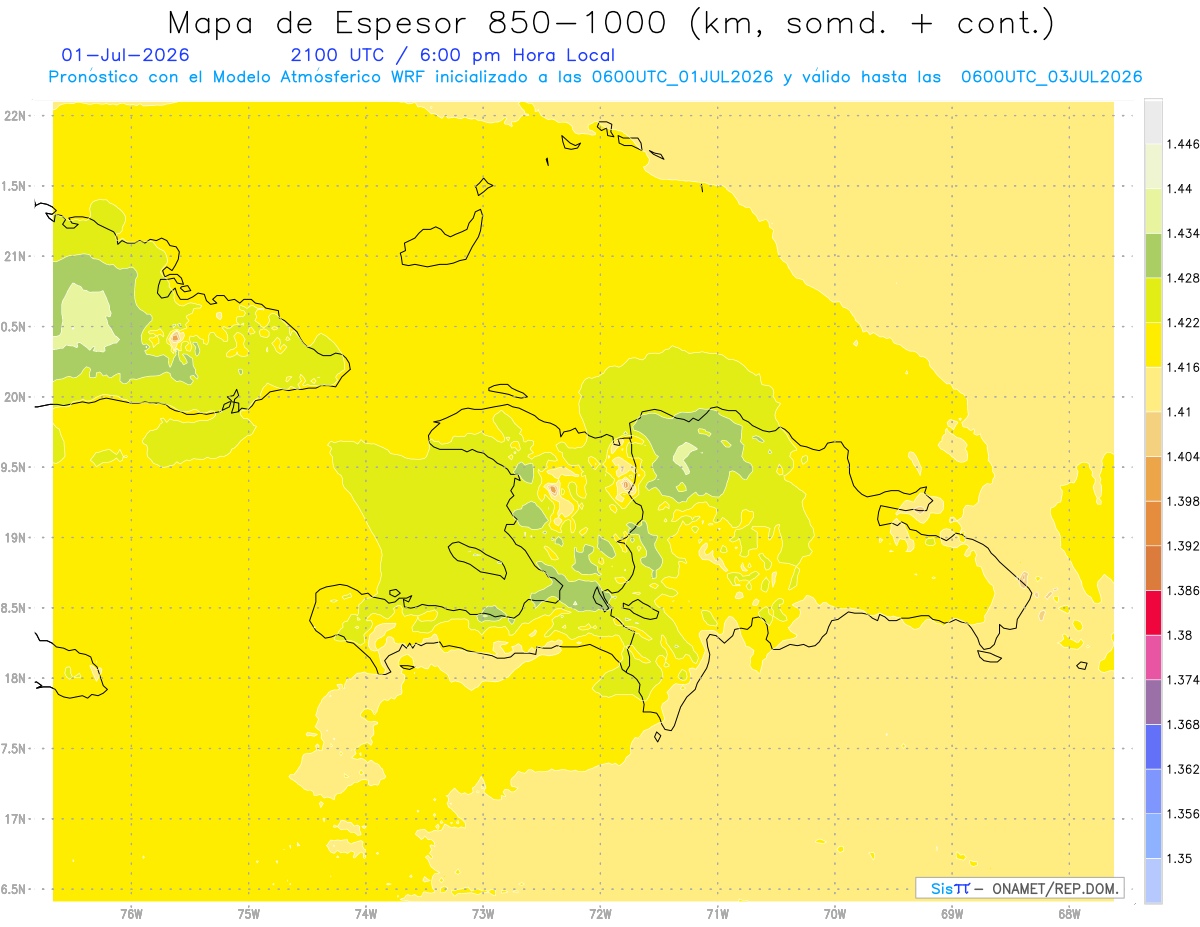Click the '0600UTC_01JUL2026' initialization timestamp
Image resolution: width=1200 pixels, height=927 pixels.
pos(683,77)
